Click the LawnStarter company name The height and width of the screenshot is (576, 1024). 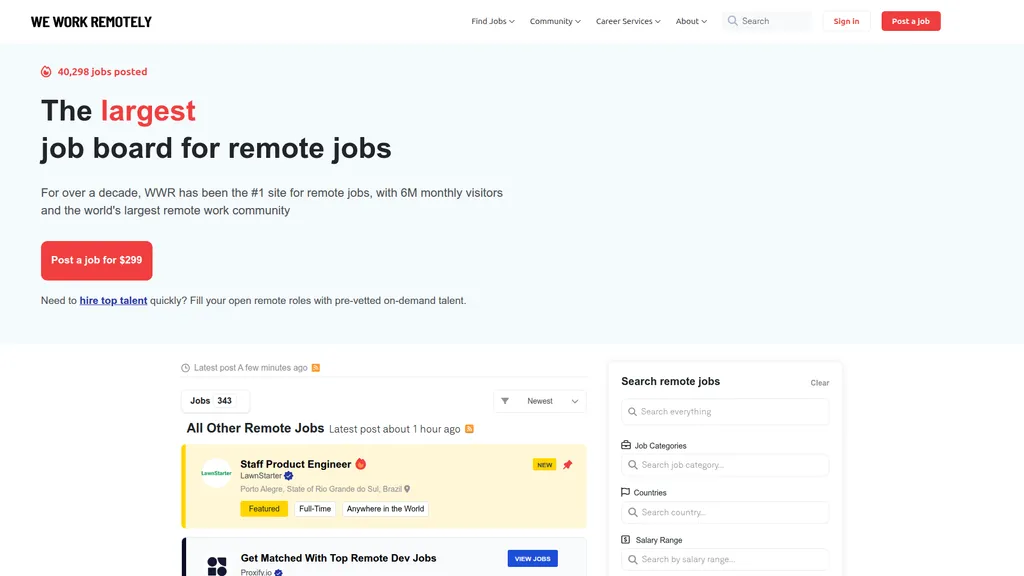(x=261, y=476)
